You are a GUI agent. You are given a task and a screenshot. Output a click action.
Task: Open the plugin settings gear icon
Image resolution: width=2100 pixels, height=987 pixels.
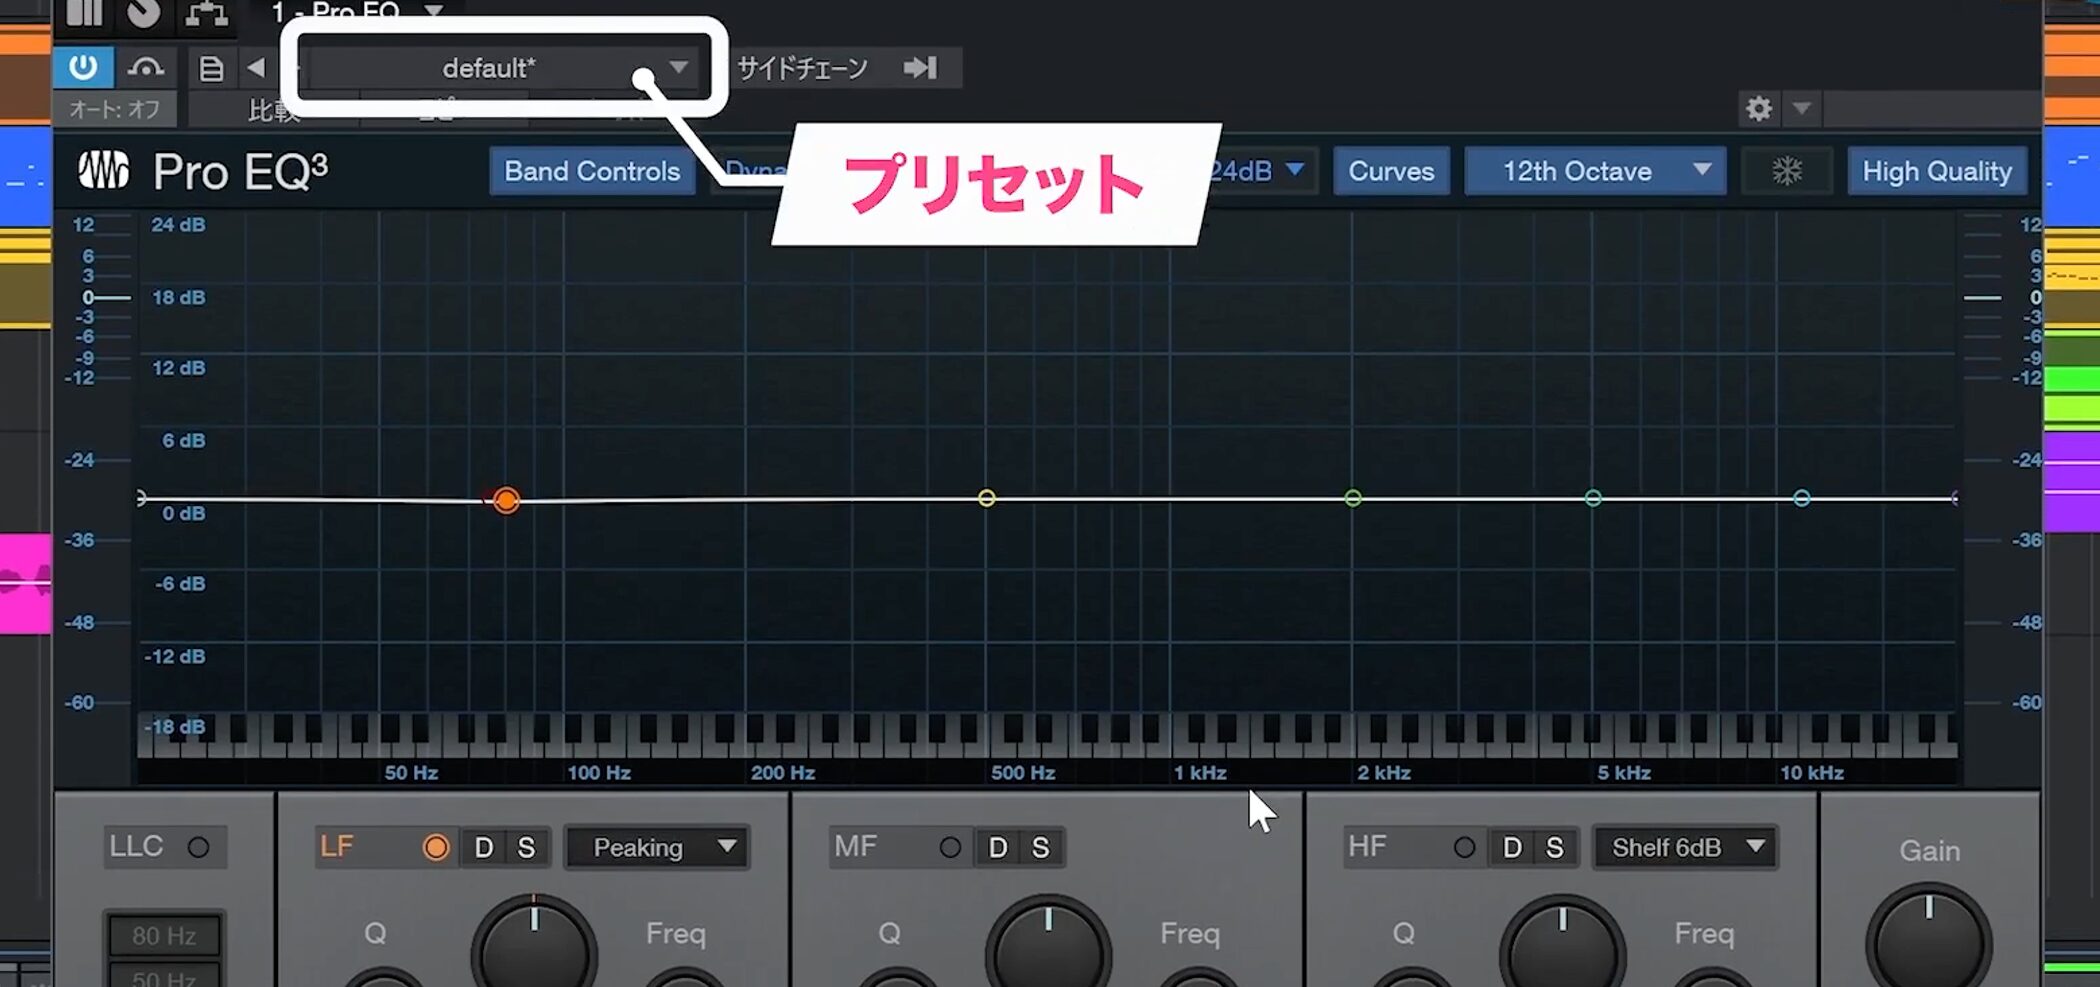coord(1759,108)
